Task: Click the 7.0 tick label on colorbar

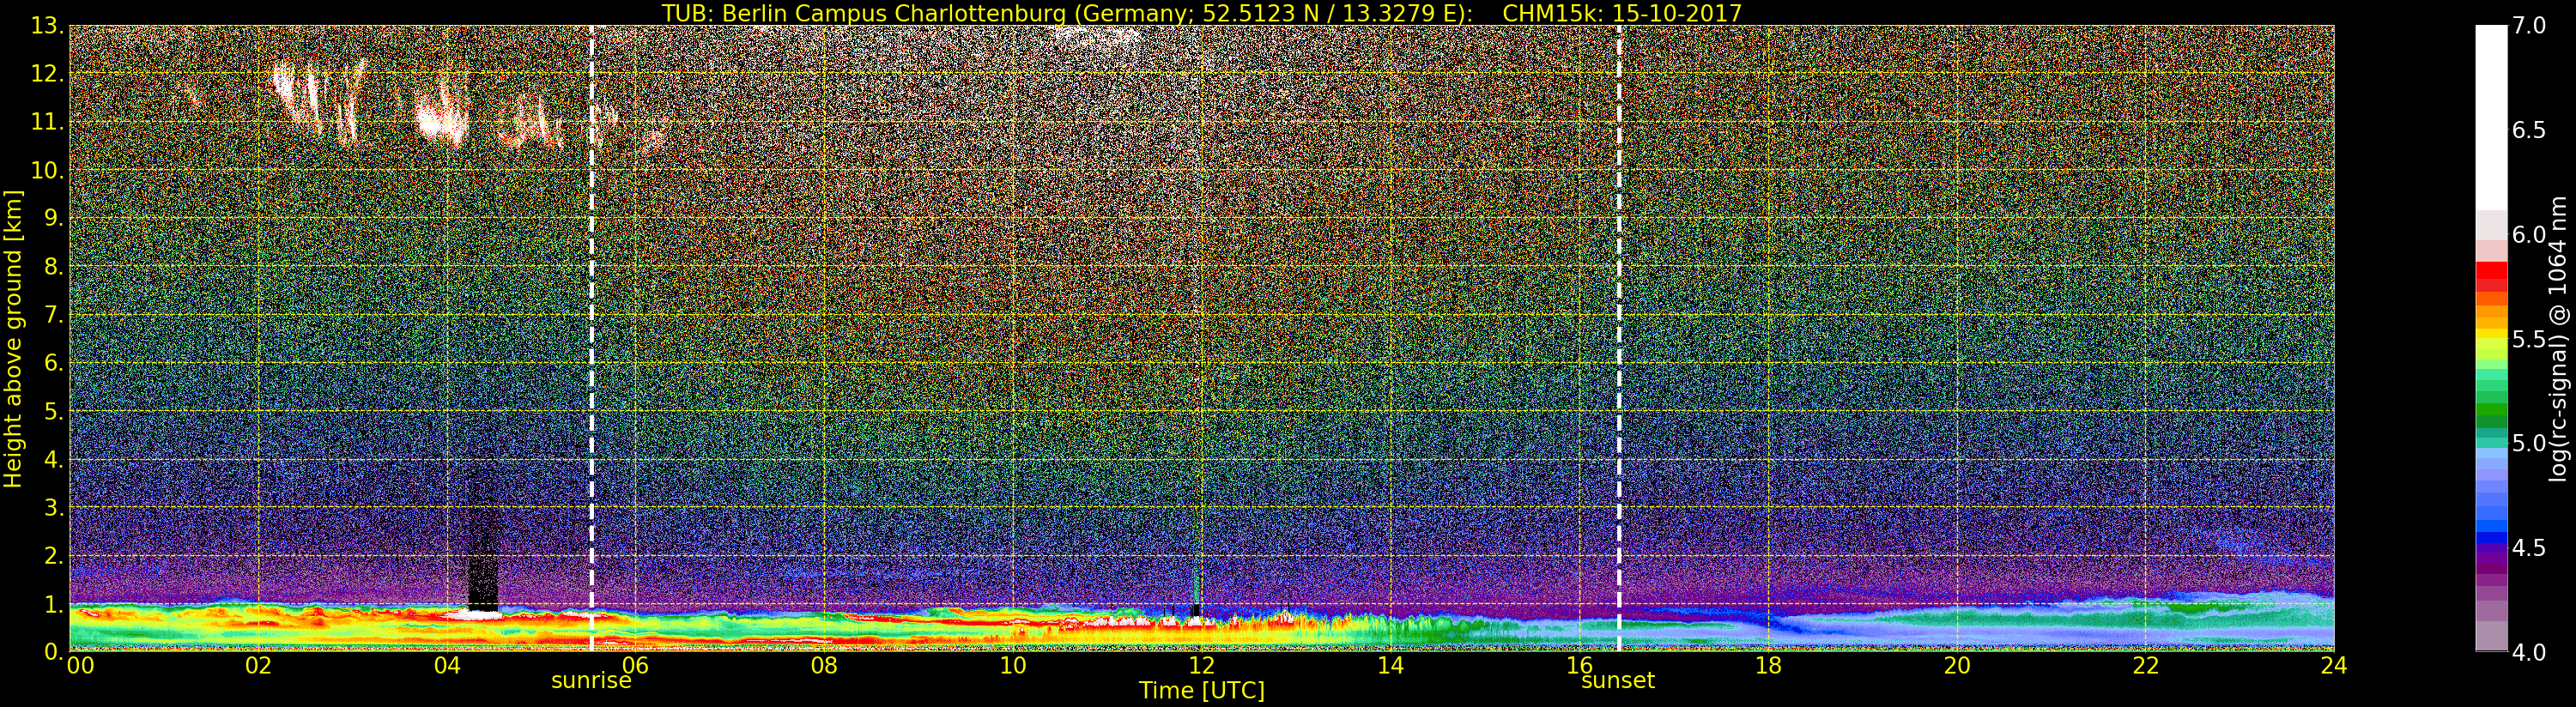Action: [2528, 26]
